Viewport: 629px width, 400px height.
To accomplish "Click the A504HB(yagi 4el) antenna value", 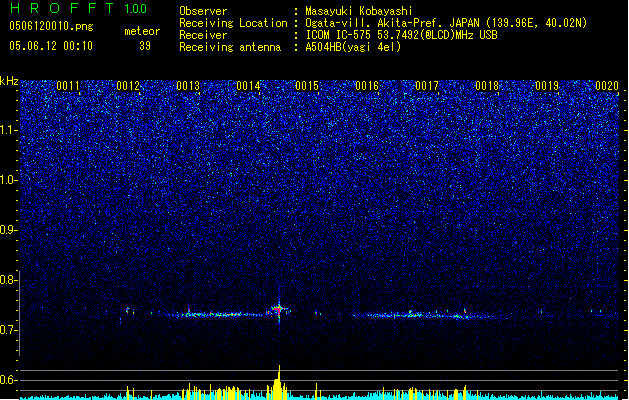I will tap(353, 47).
